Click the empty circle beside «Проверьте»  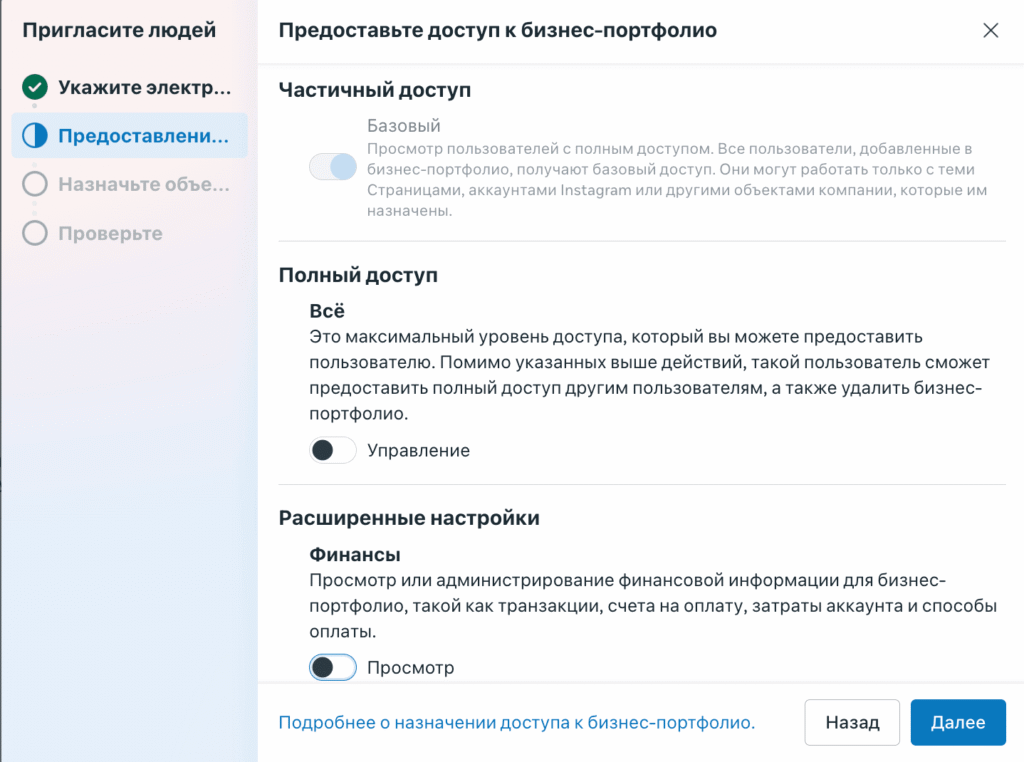[x=35, y=233]
